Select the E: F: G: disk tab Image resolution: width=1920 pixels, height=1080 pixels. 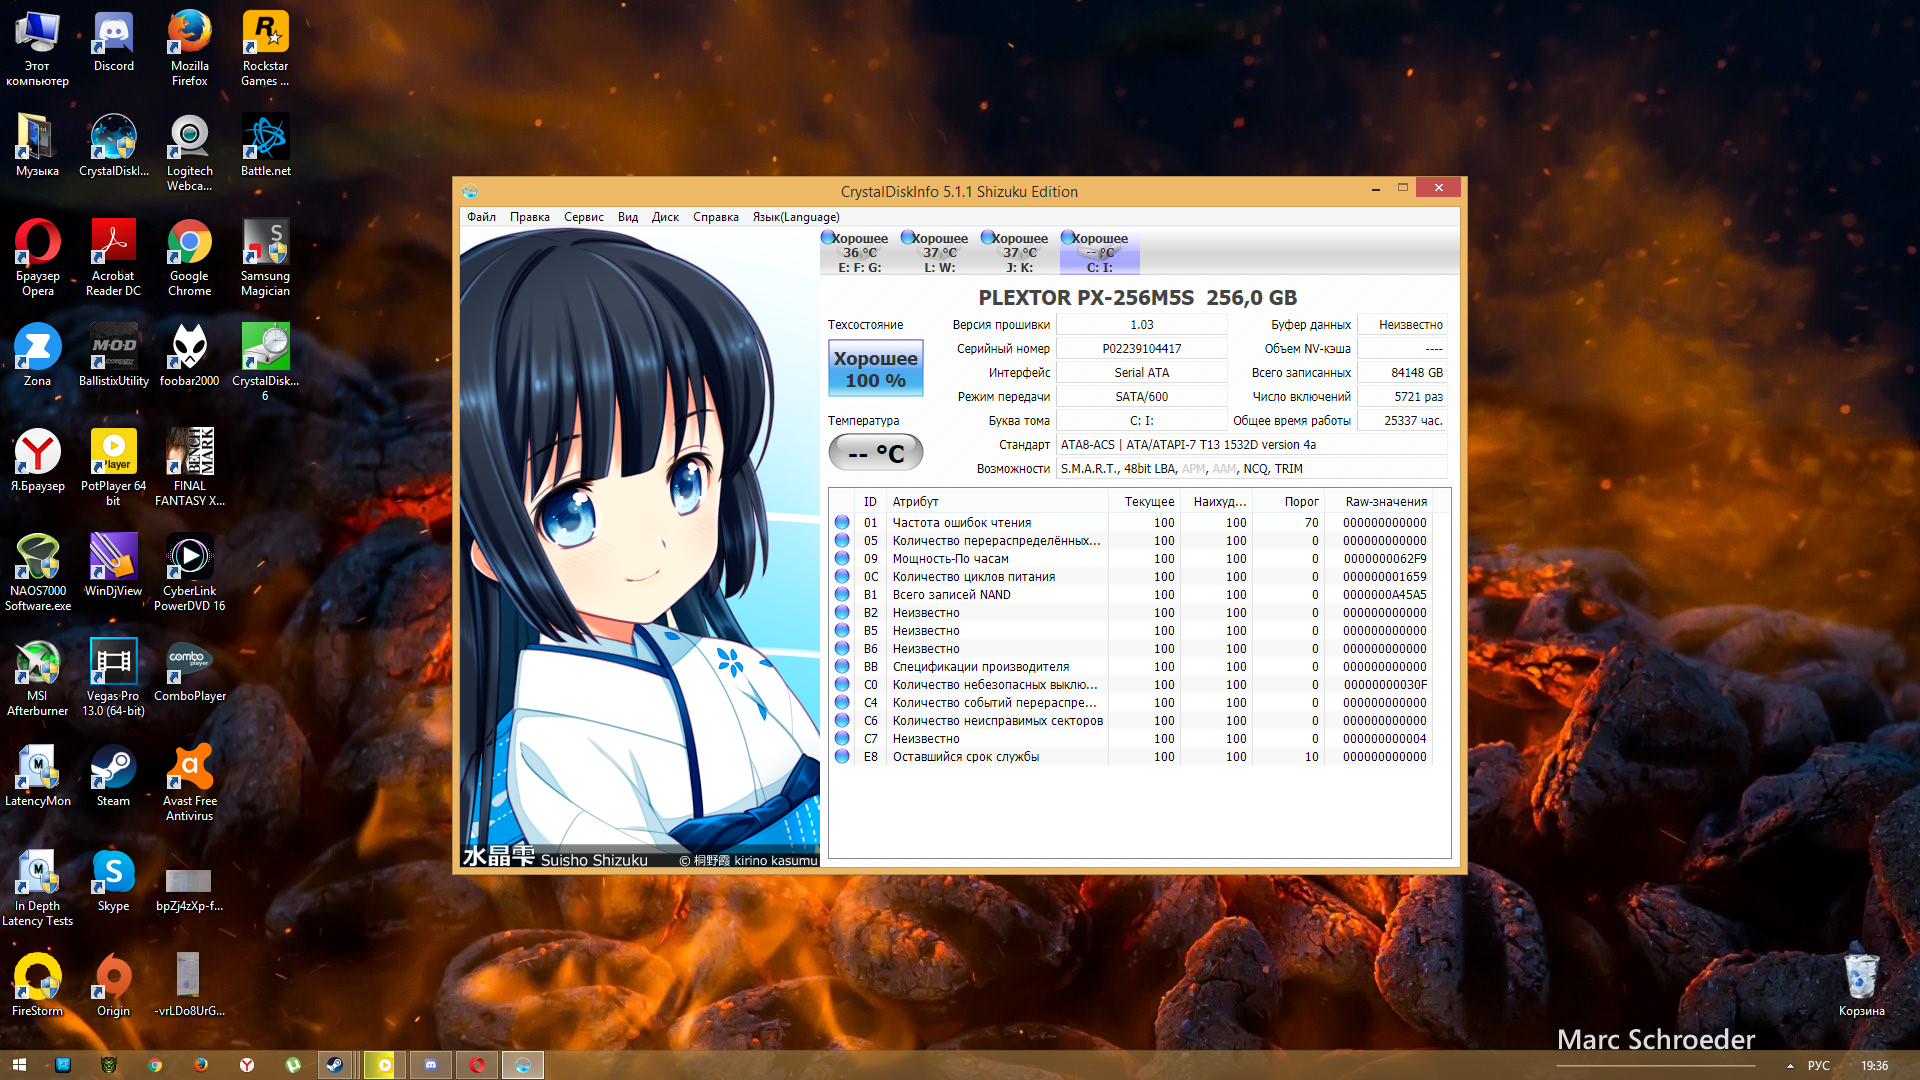coord(858,252)
